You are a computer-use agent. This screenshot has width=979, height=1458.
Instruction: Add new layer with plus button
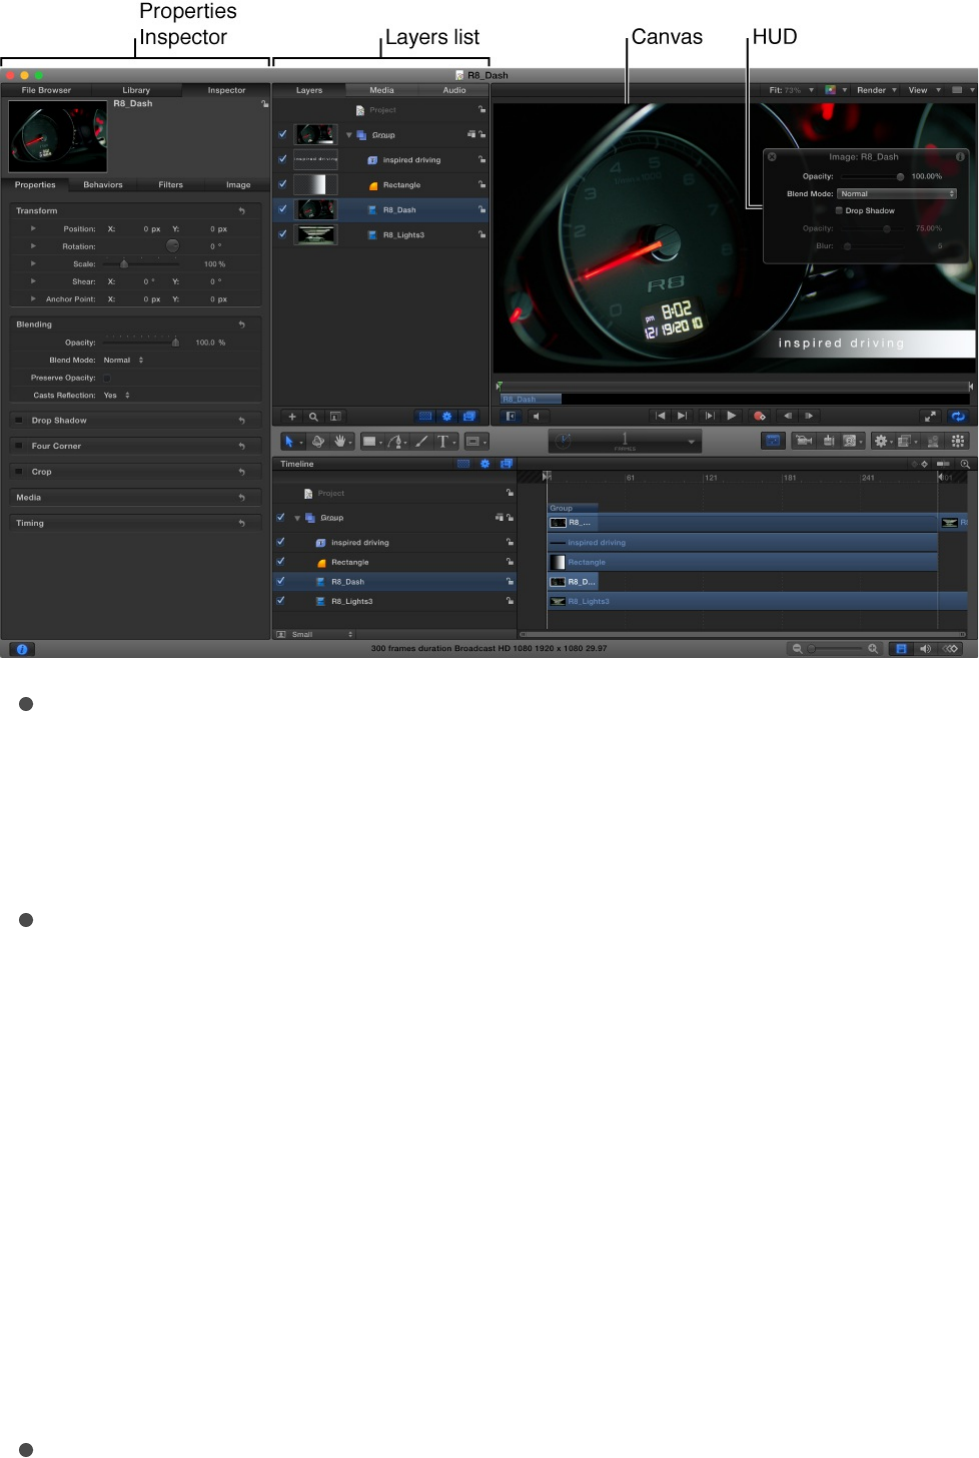click(292, 416)
